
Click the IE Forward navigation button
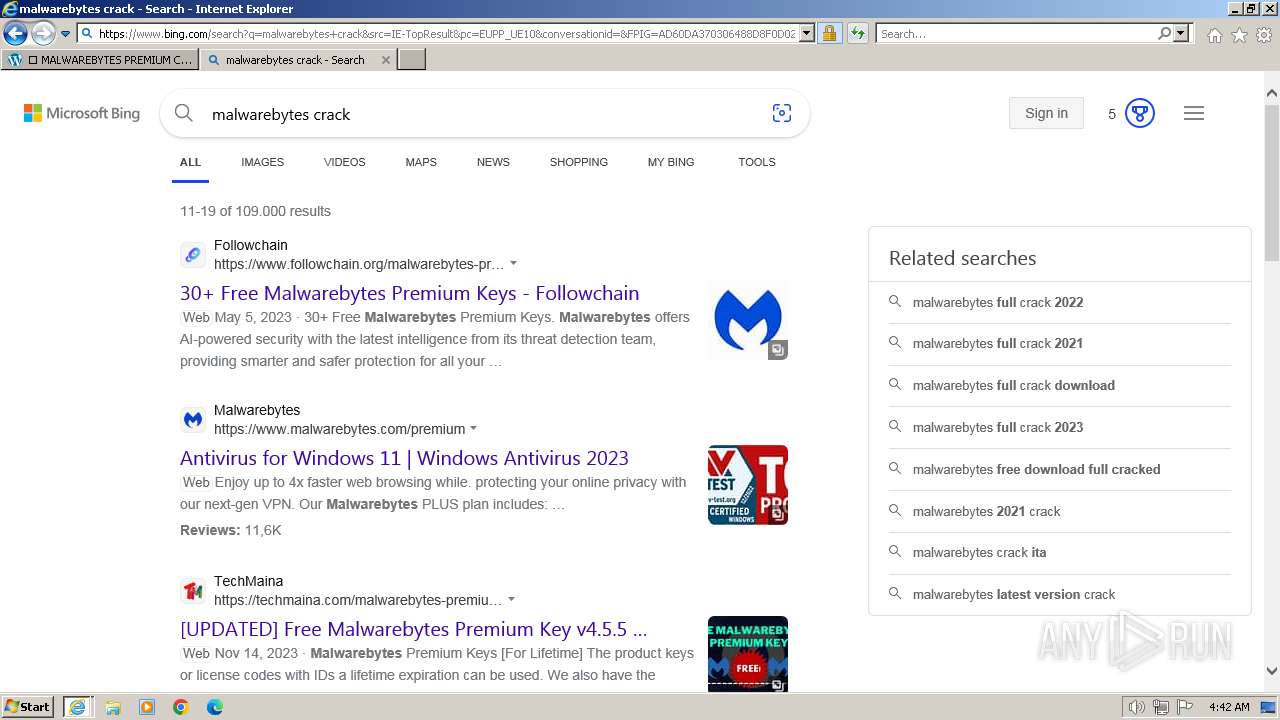click(x=43, y=33)
